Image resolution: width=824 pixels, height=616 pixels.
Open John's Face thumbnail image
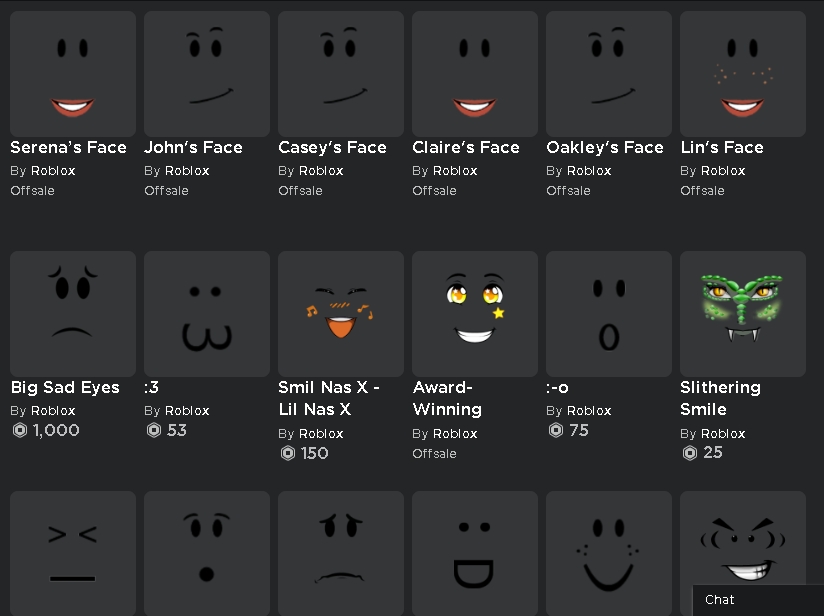pyautogui.click(x=207, y=74)
